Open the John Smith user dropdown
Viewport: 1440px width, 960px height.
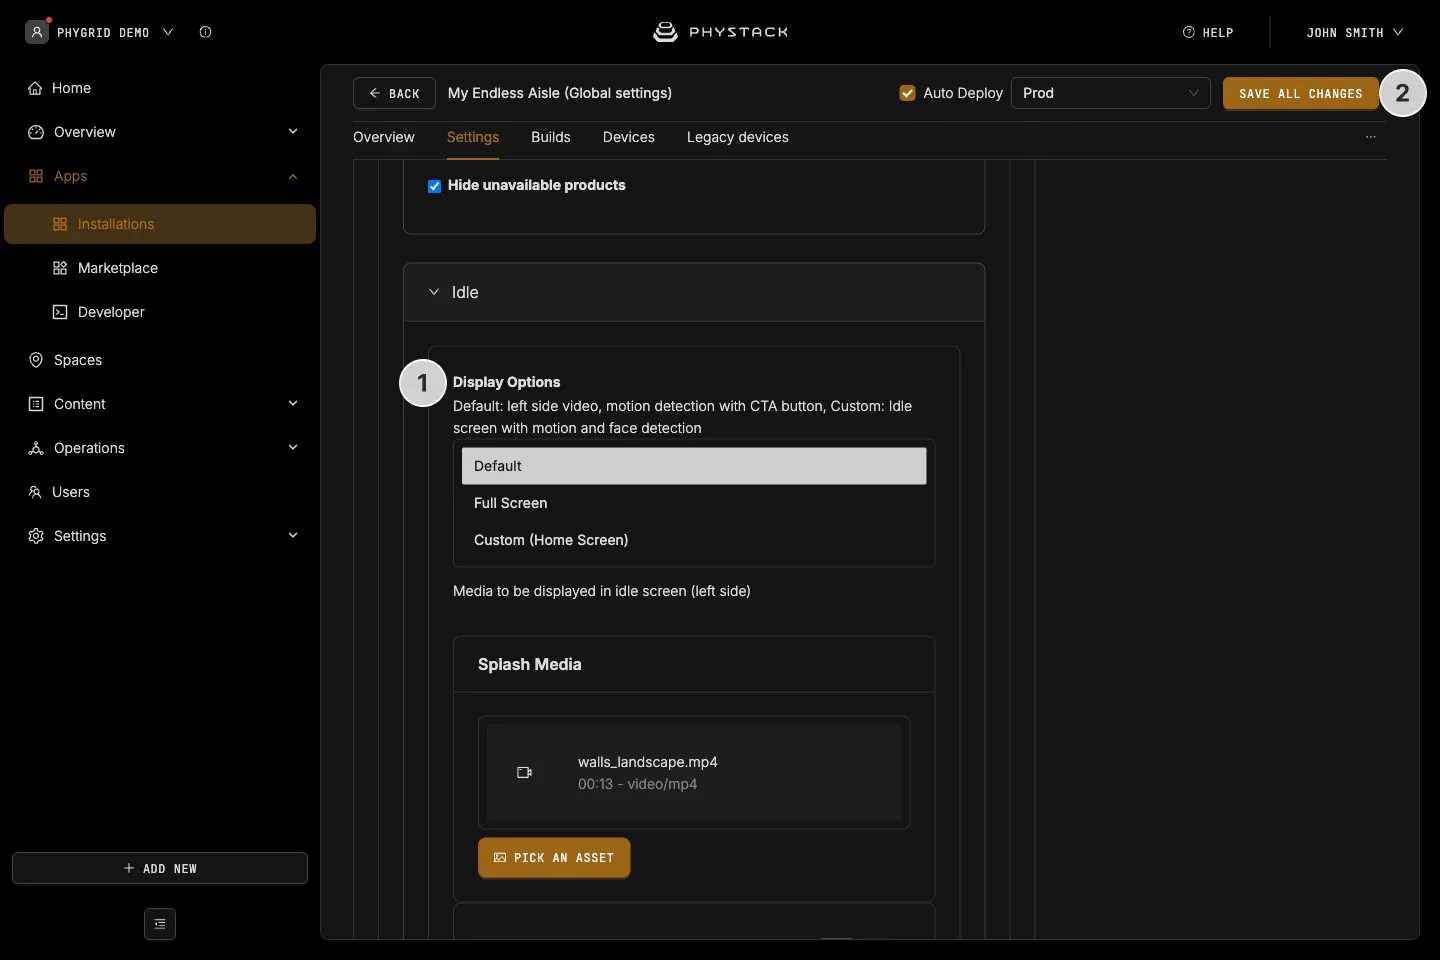[1354, 32]
